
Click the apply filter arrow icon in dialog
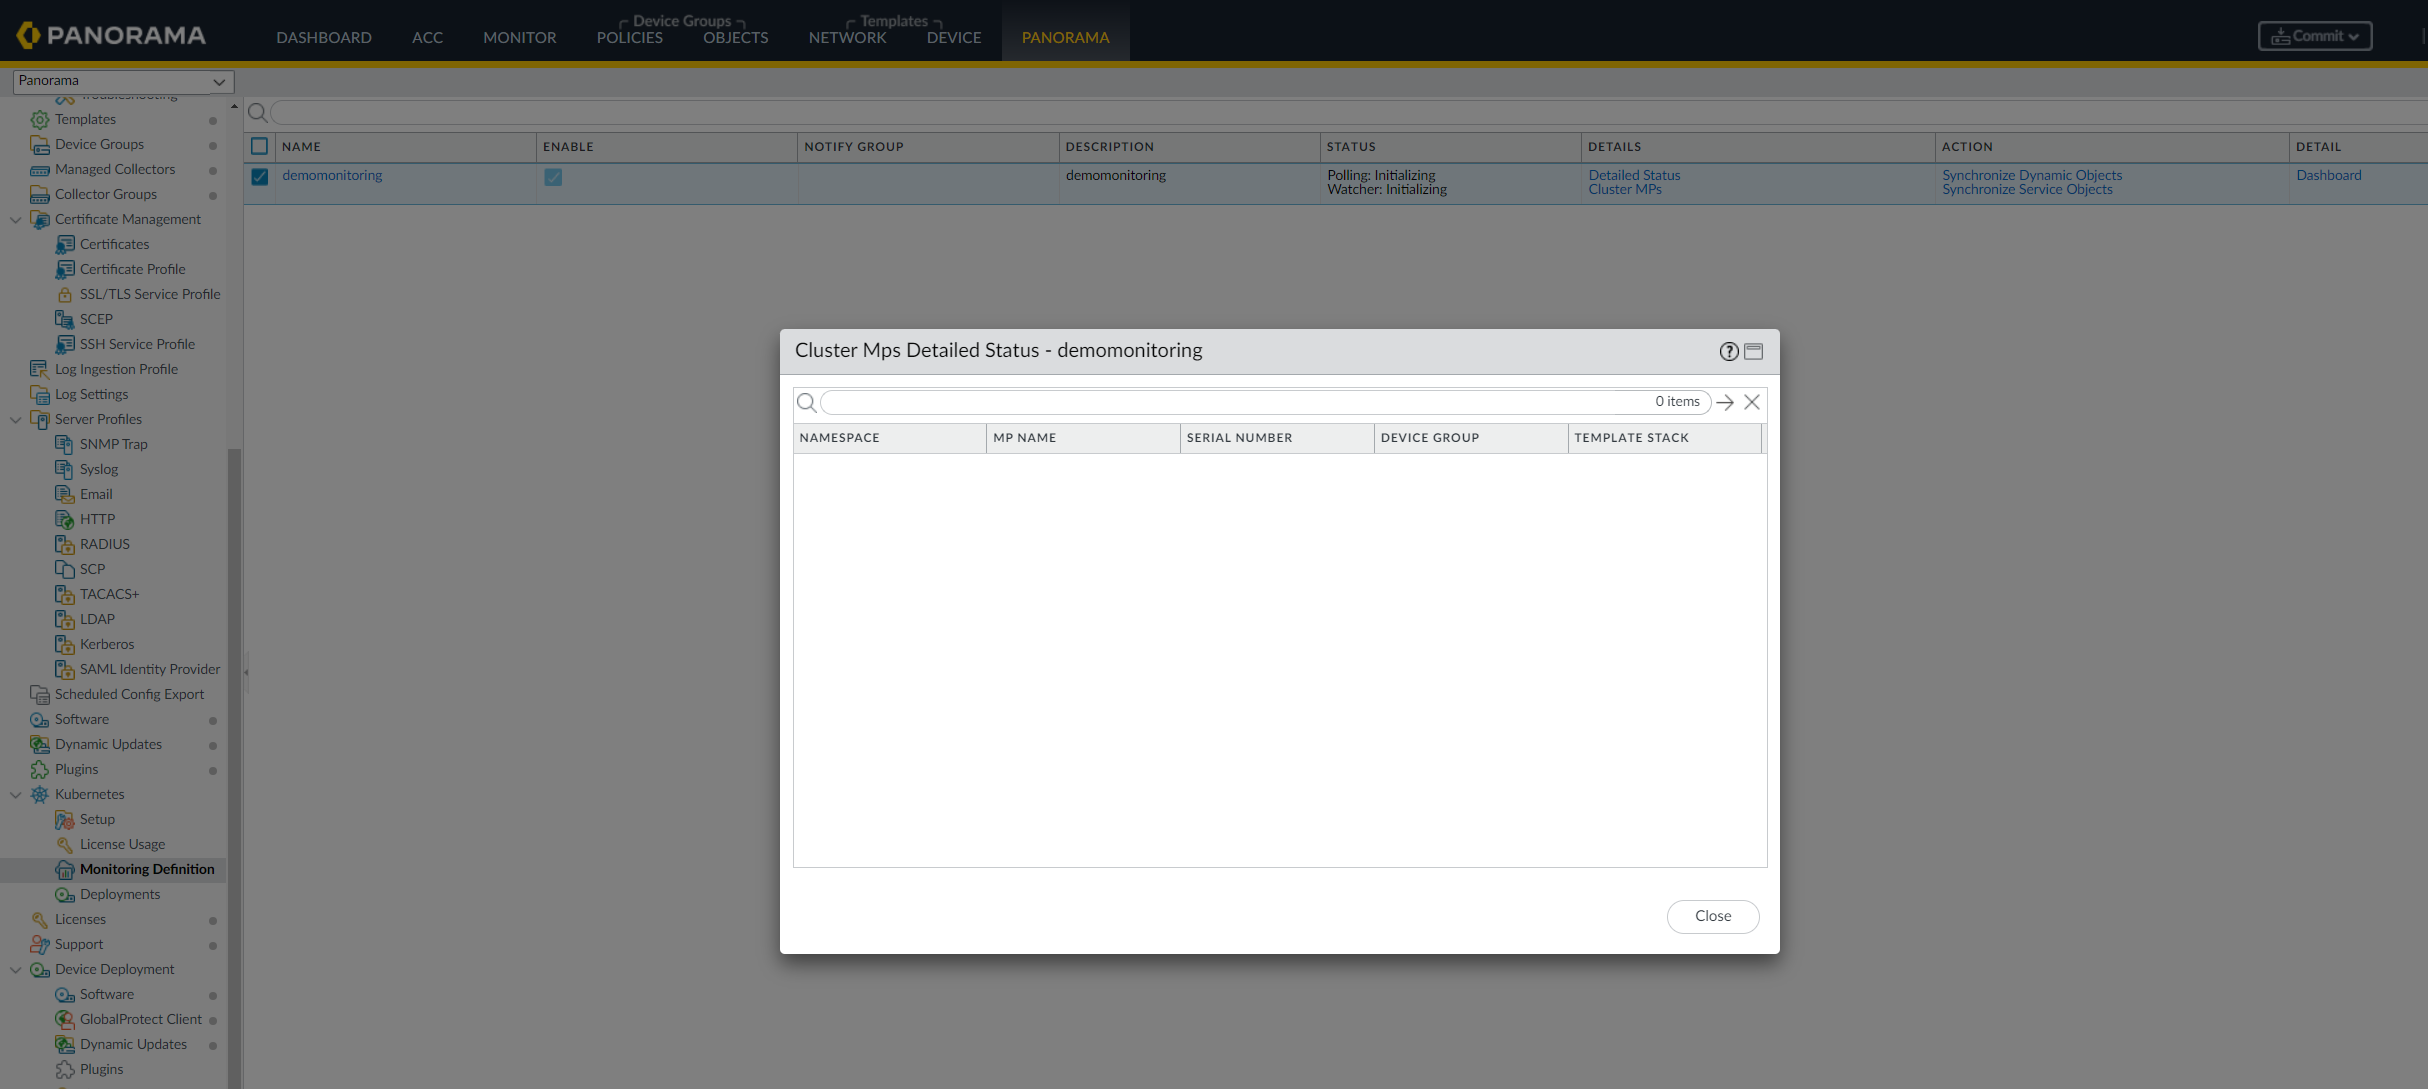tap(1725, 402)
